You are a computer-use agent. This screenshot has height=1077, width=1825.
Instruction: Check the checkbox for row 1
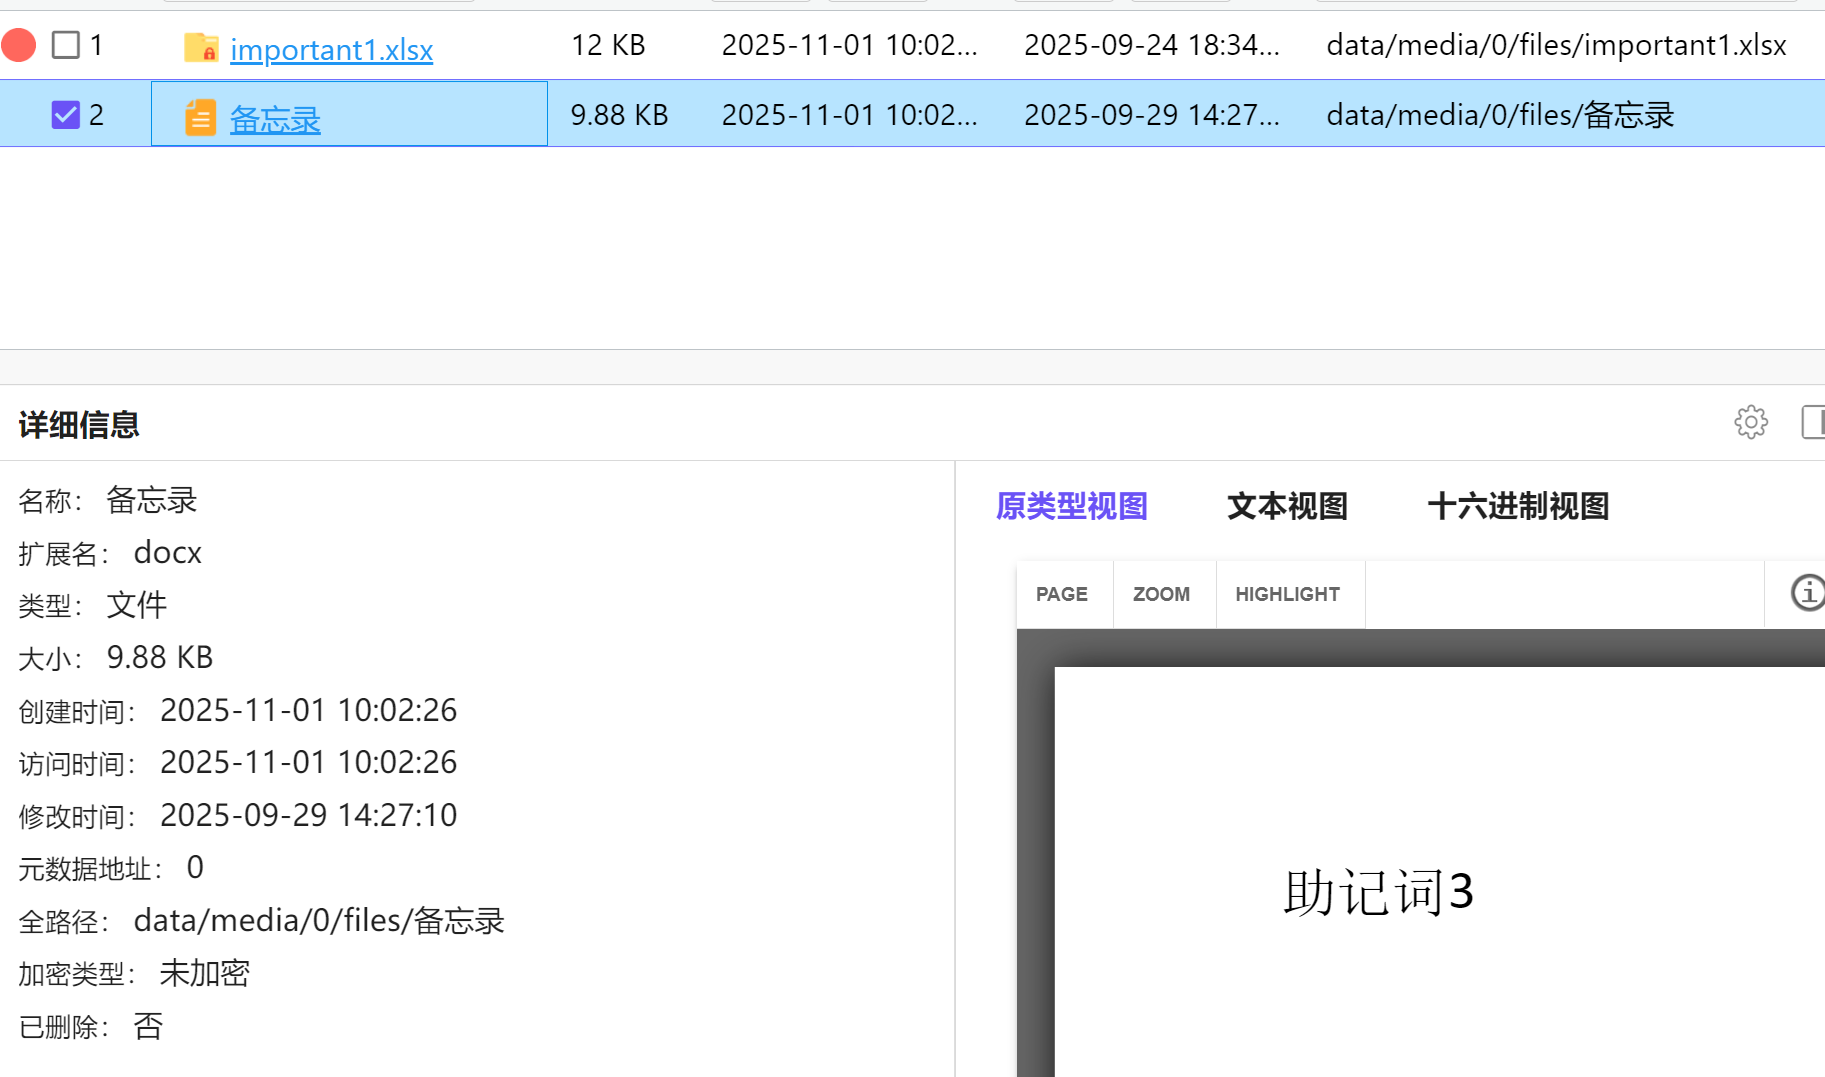point(66,45)
